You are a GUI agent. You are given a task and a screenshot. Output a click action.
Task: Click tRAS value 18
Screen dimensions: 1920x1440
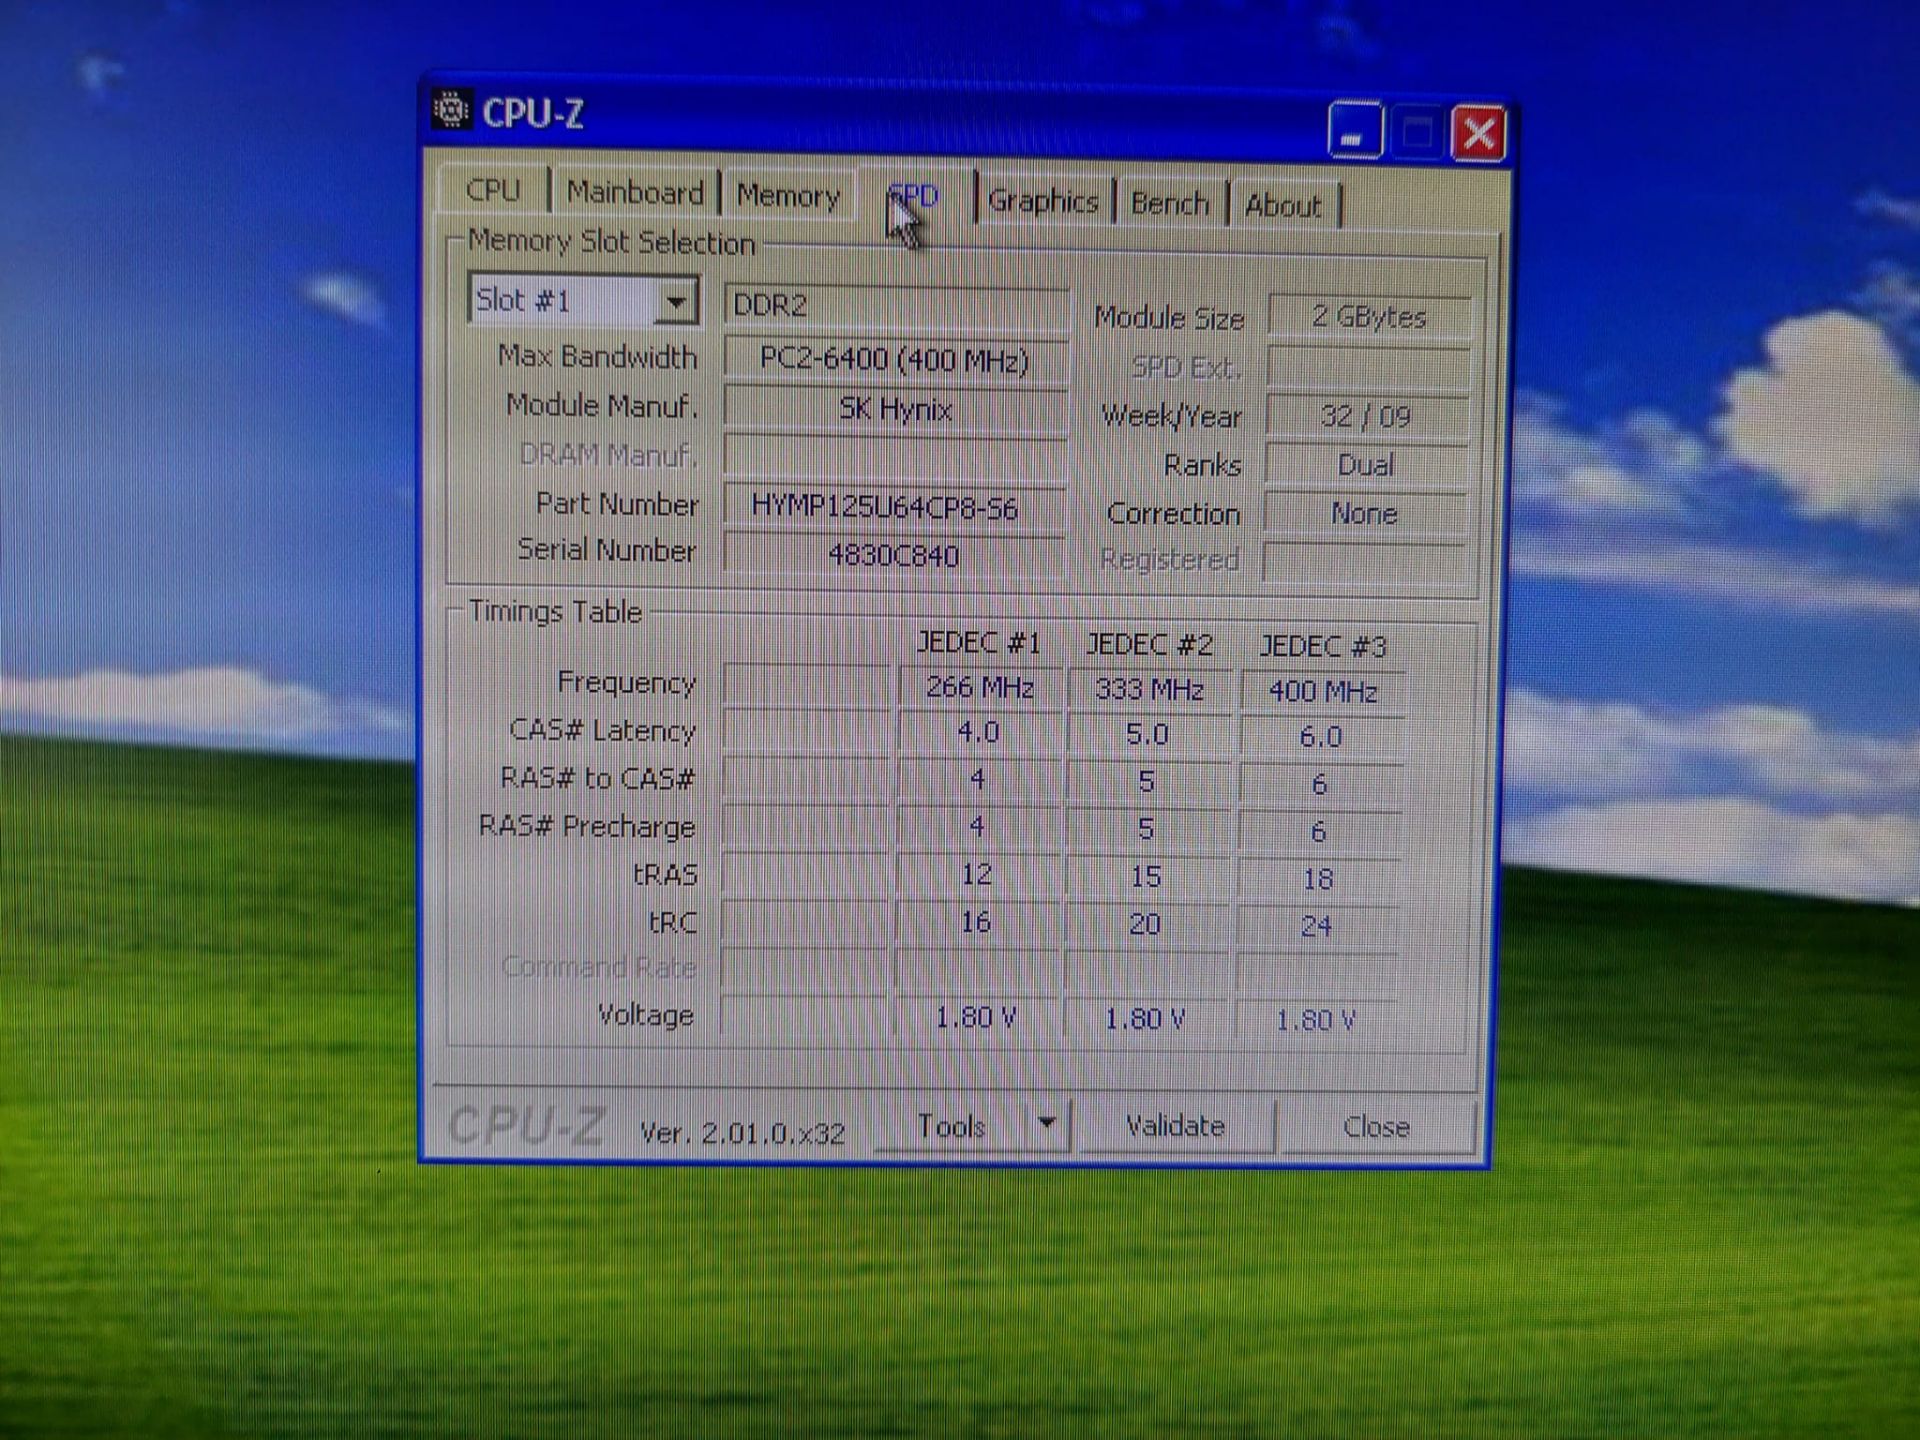(1318, 879)
